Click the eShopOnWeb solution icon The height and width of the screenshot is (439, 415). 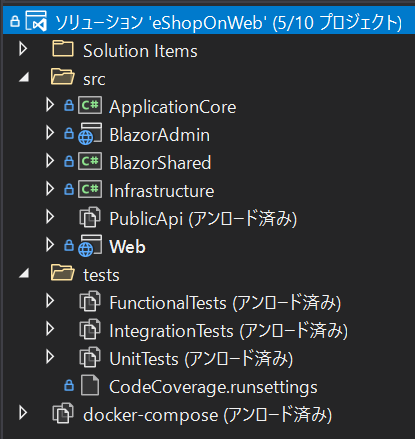36,21
